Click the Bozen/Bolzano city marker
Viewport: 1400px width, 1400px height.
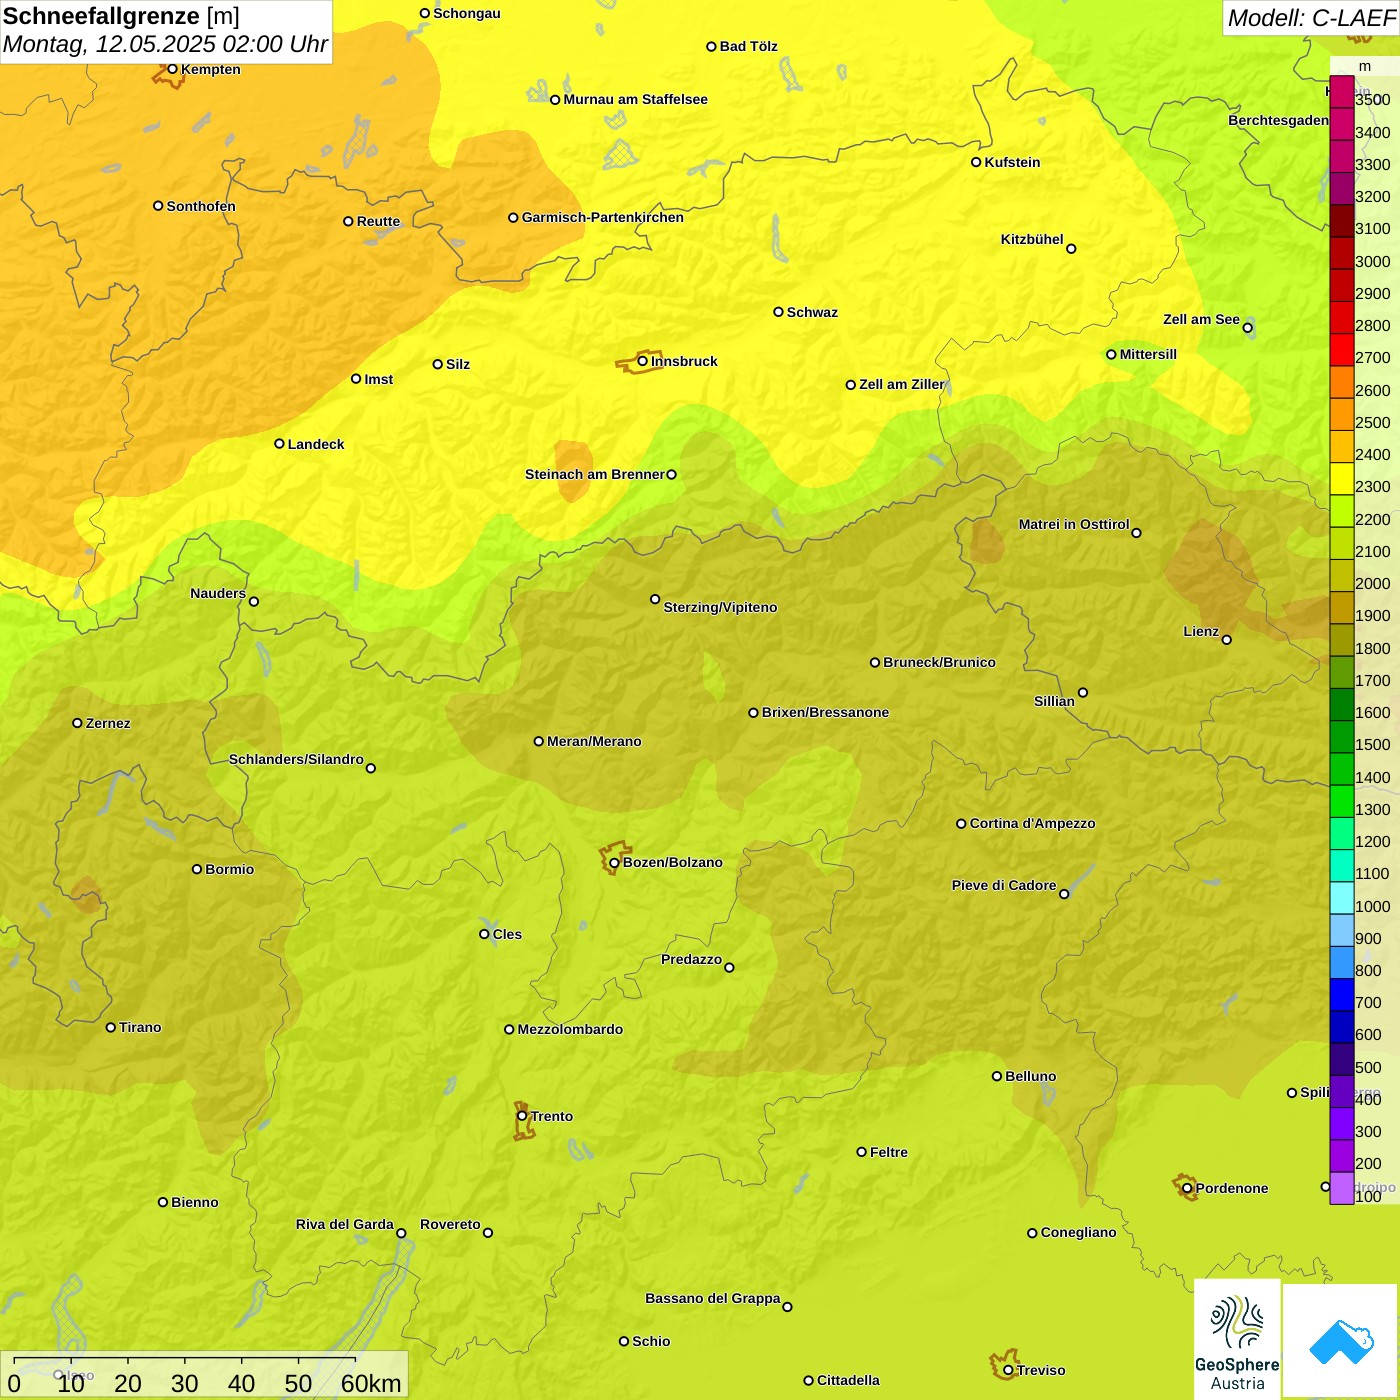pos(614,862)
